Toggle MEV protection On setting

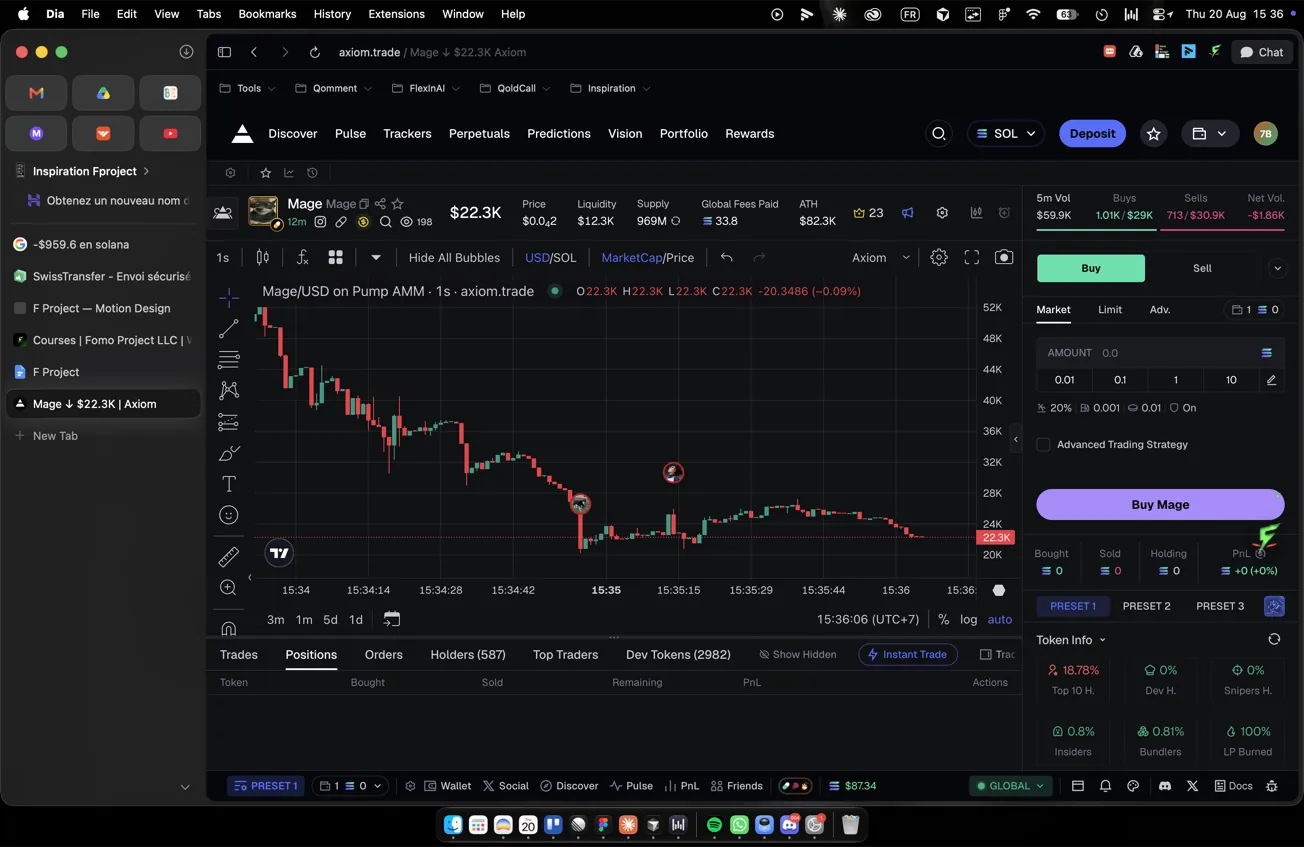1182,408
